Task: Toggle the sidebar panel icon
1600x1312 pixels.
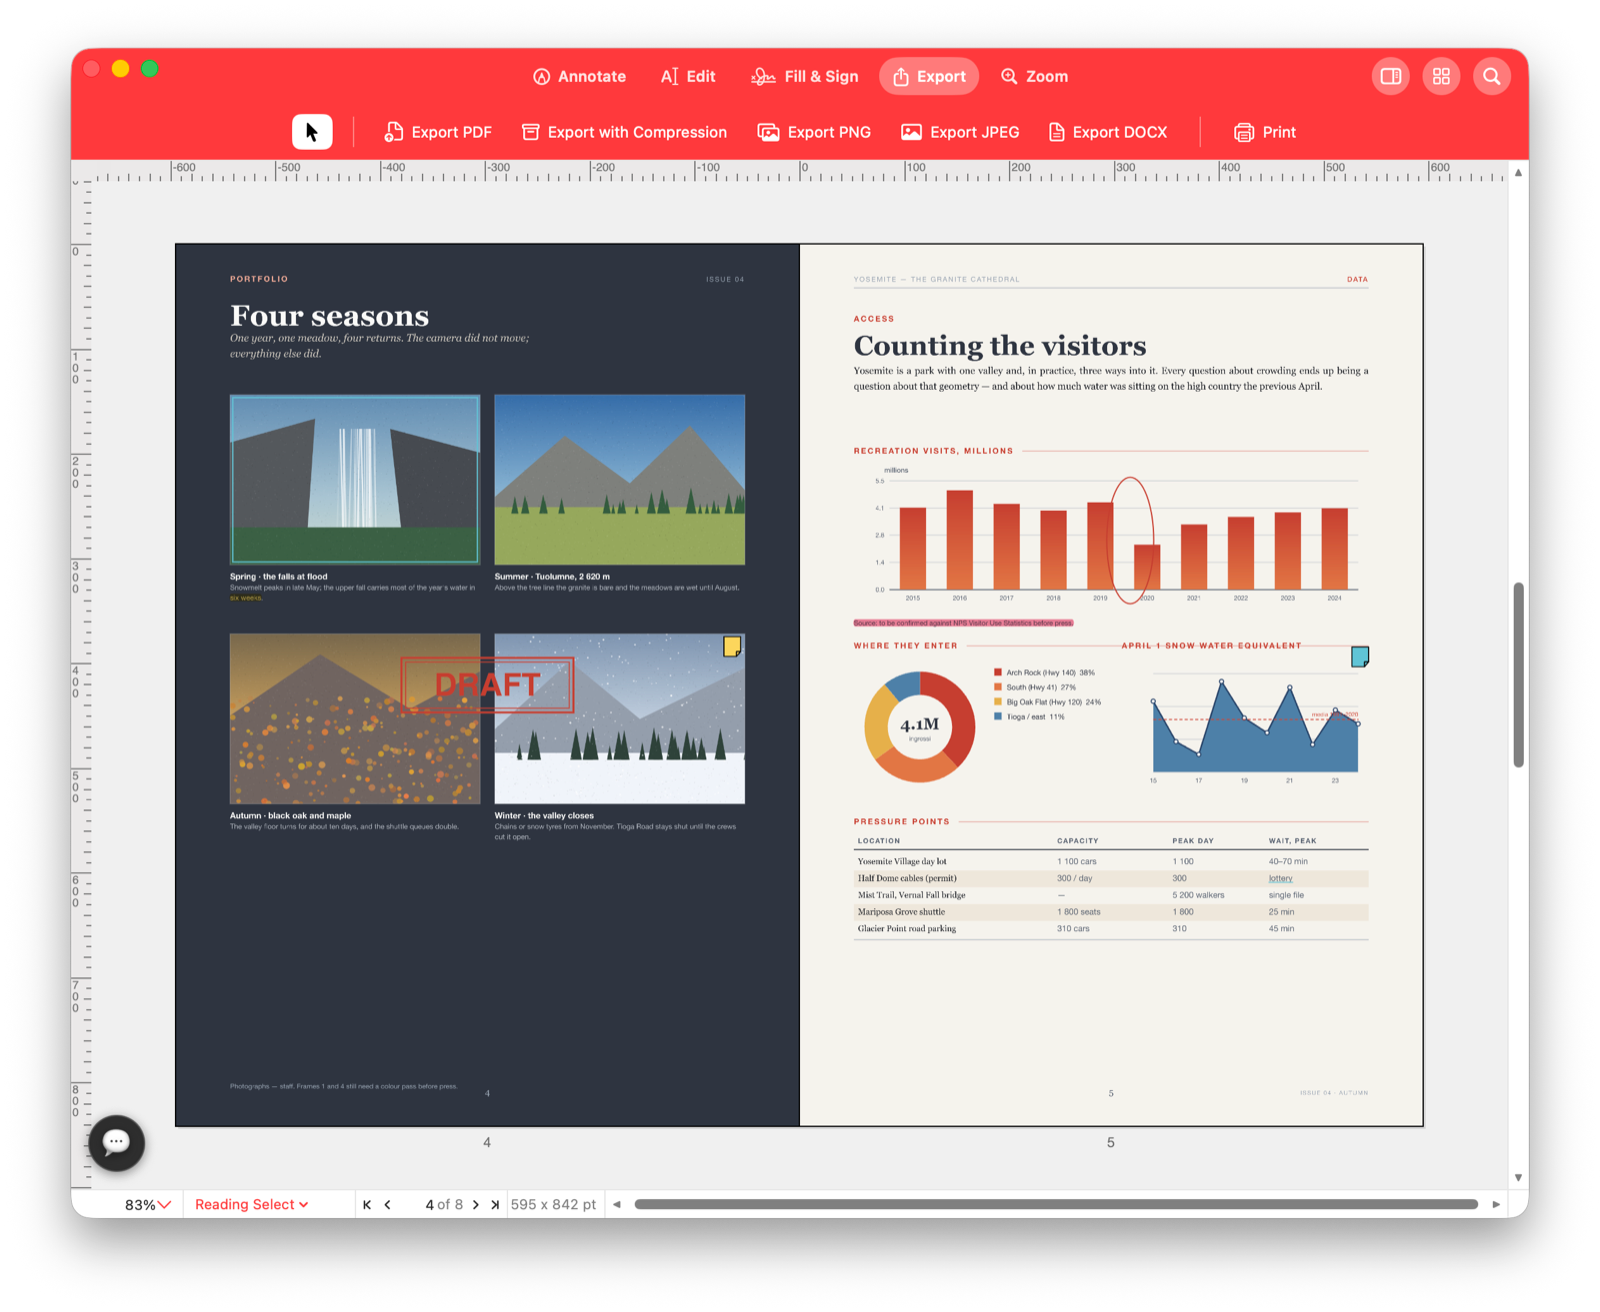Action: click(1390, 76)
